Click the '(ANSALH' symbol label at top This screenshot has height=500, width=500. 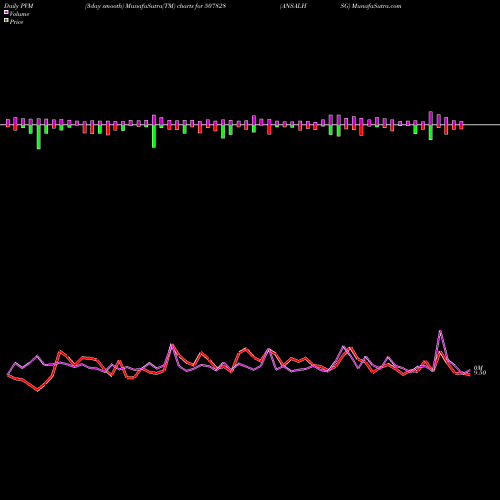point(293,6)
